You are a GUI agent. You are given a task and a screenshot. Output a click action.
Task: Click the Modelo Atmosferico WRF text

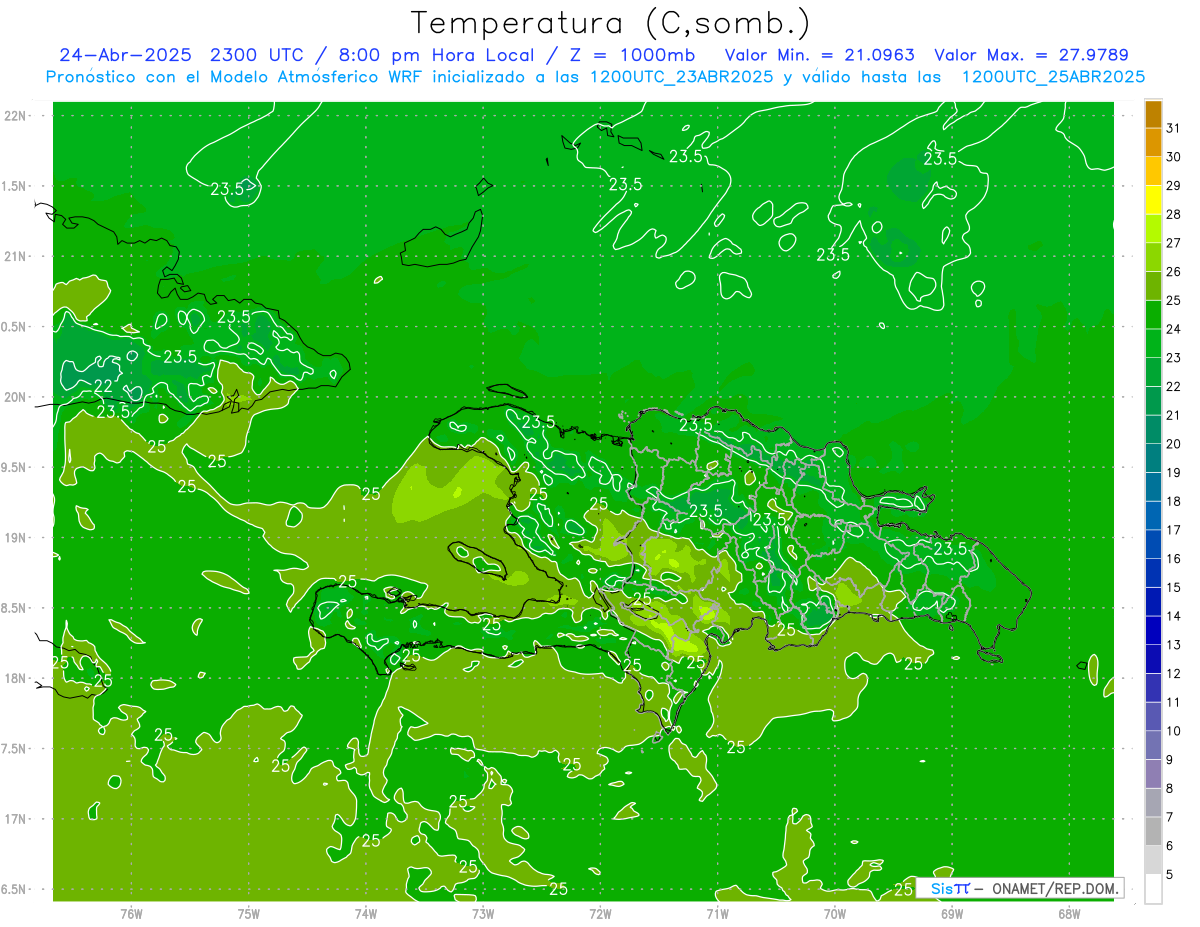pos(319,77)
